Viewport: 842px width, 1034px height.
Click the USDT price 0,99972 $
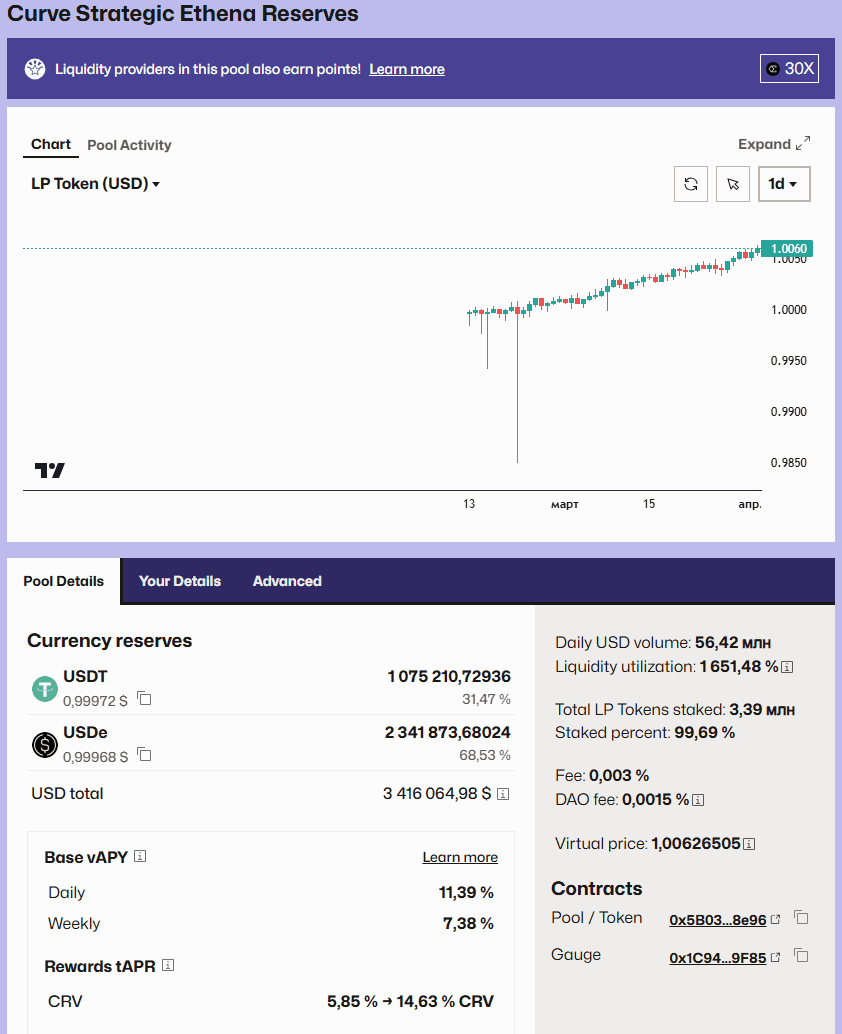[x=96, y=701]
